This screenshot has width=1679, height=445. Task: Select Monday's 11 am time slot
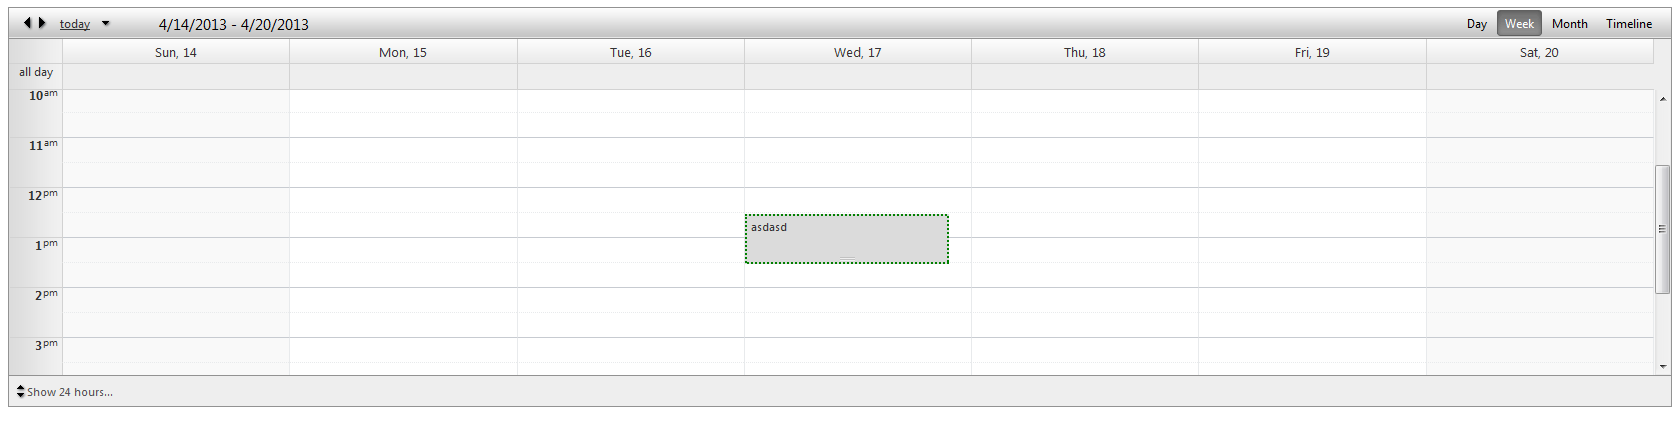point(403,150)
